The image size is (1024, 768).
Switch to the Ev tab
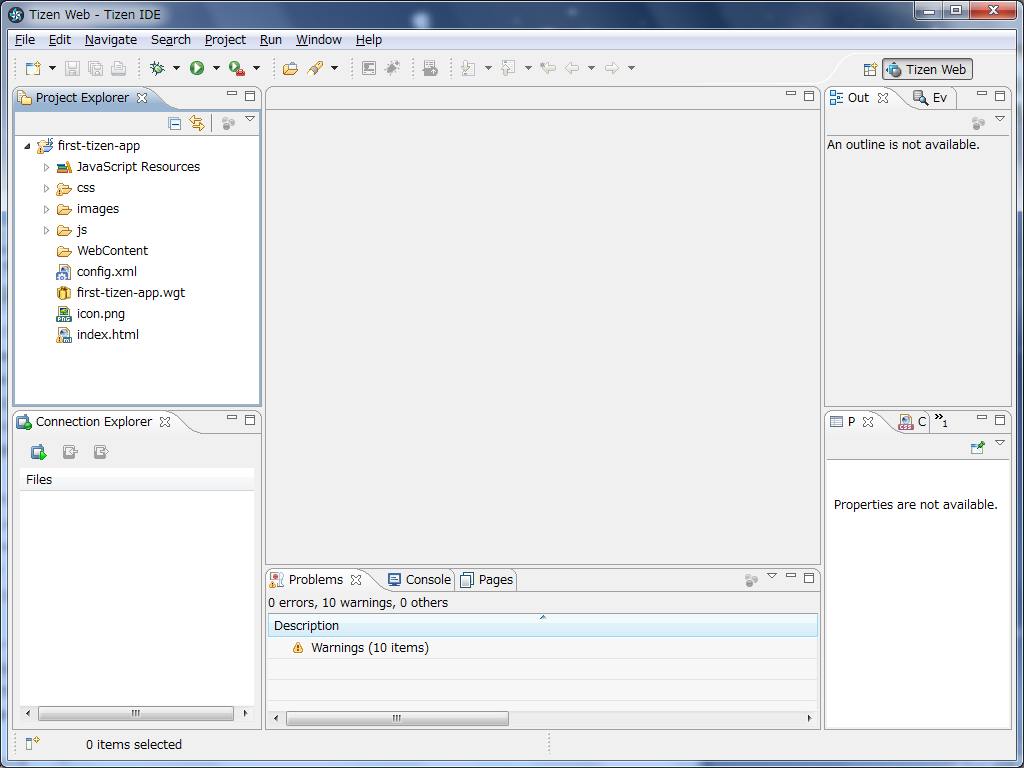(931, 98)
